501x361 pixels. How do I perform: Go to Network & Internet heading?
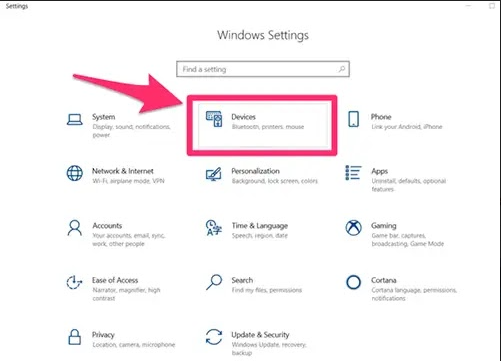[x=123, y=171]
